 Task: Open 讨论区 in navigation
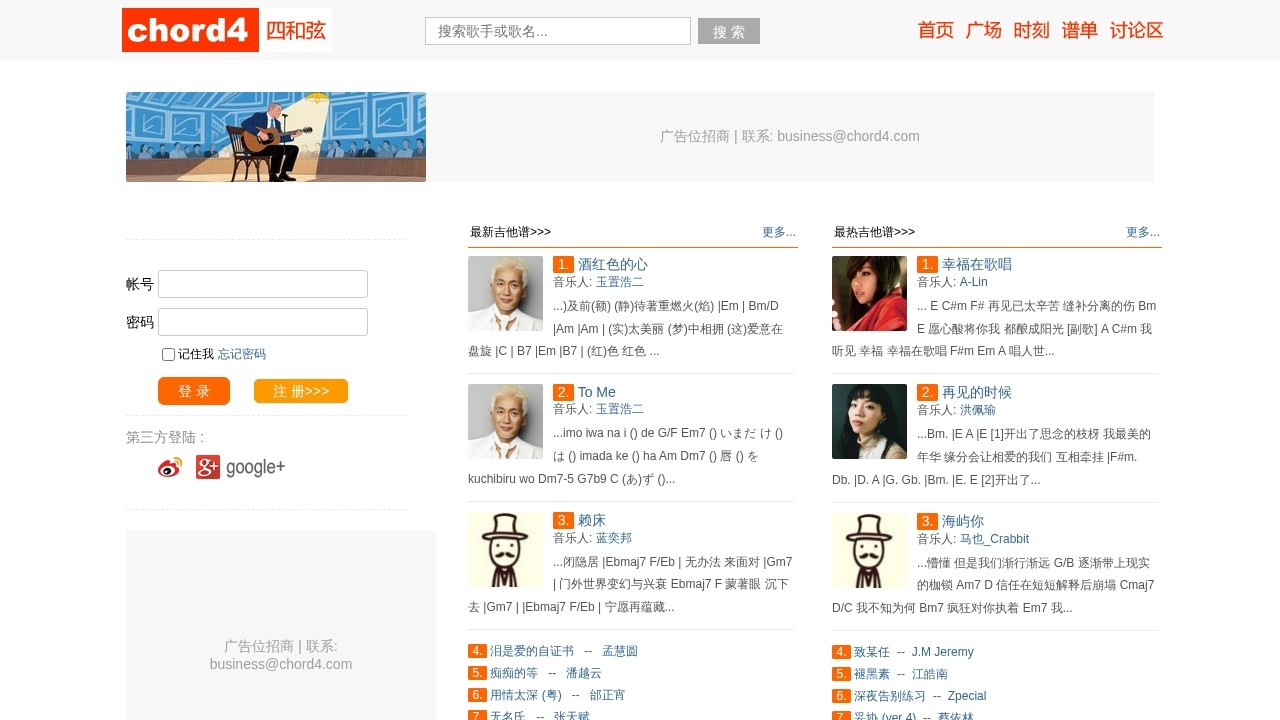[1136, 30]
